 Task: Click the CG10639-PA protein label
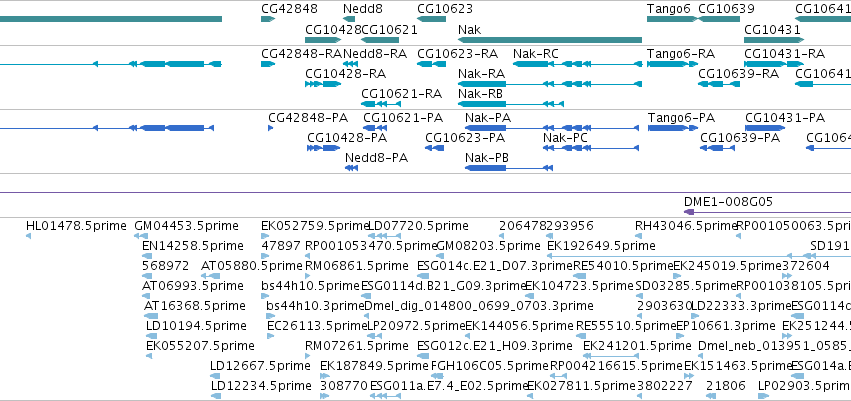point(740,138)
